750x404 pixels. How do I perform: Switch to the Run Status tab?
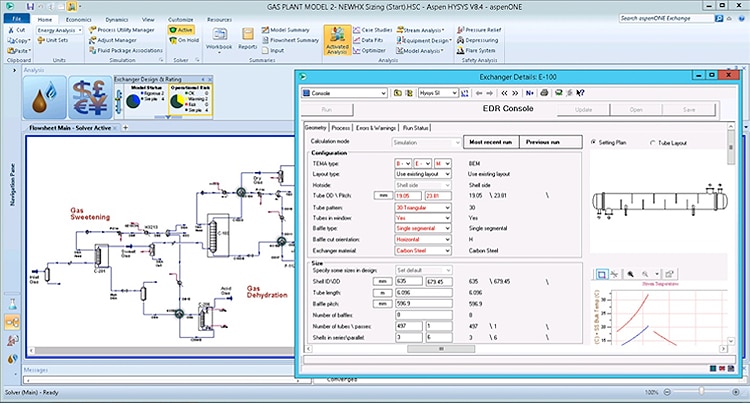tap(415, 128)
